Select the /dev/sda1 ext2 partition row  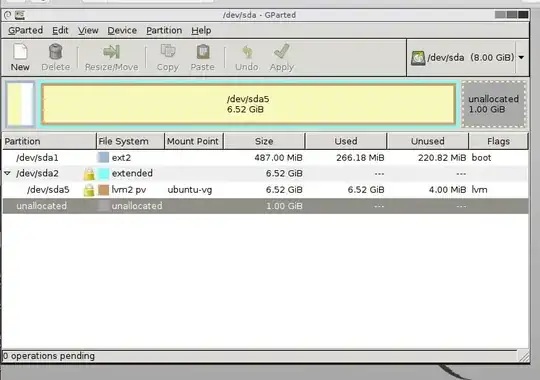point(265,158)
